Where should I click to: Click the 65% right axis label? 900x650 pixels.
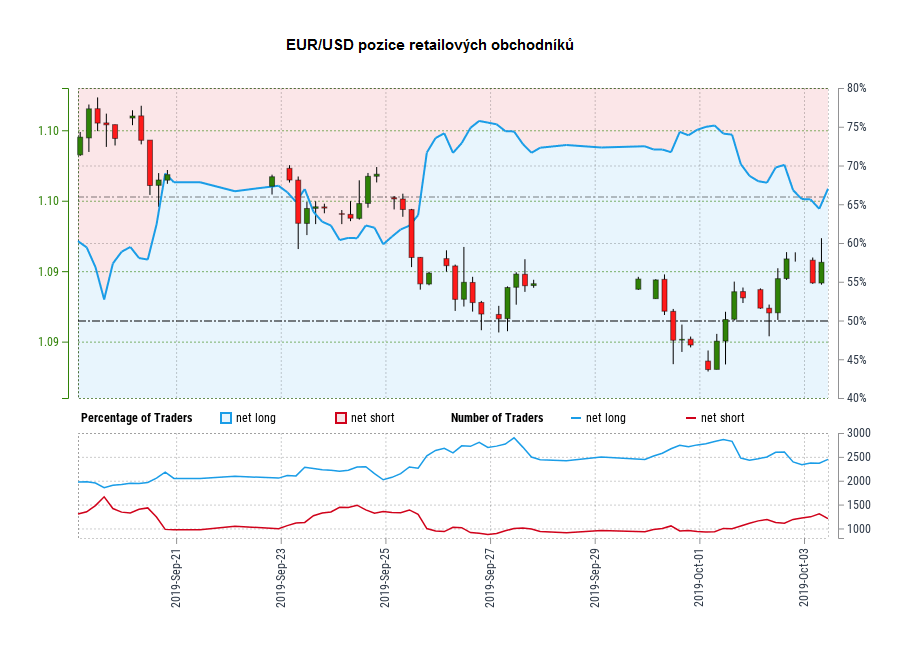coord(856,205)
